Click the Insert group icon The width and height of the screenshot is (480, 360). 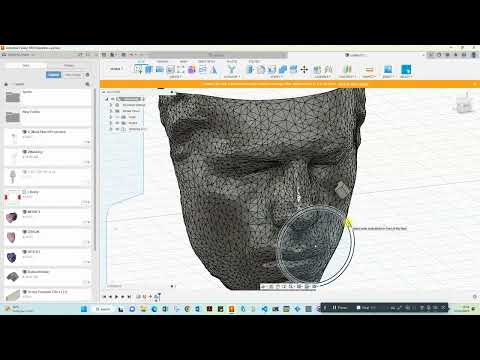pos(388,69)
